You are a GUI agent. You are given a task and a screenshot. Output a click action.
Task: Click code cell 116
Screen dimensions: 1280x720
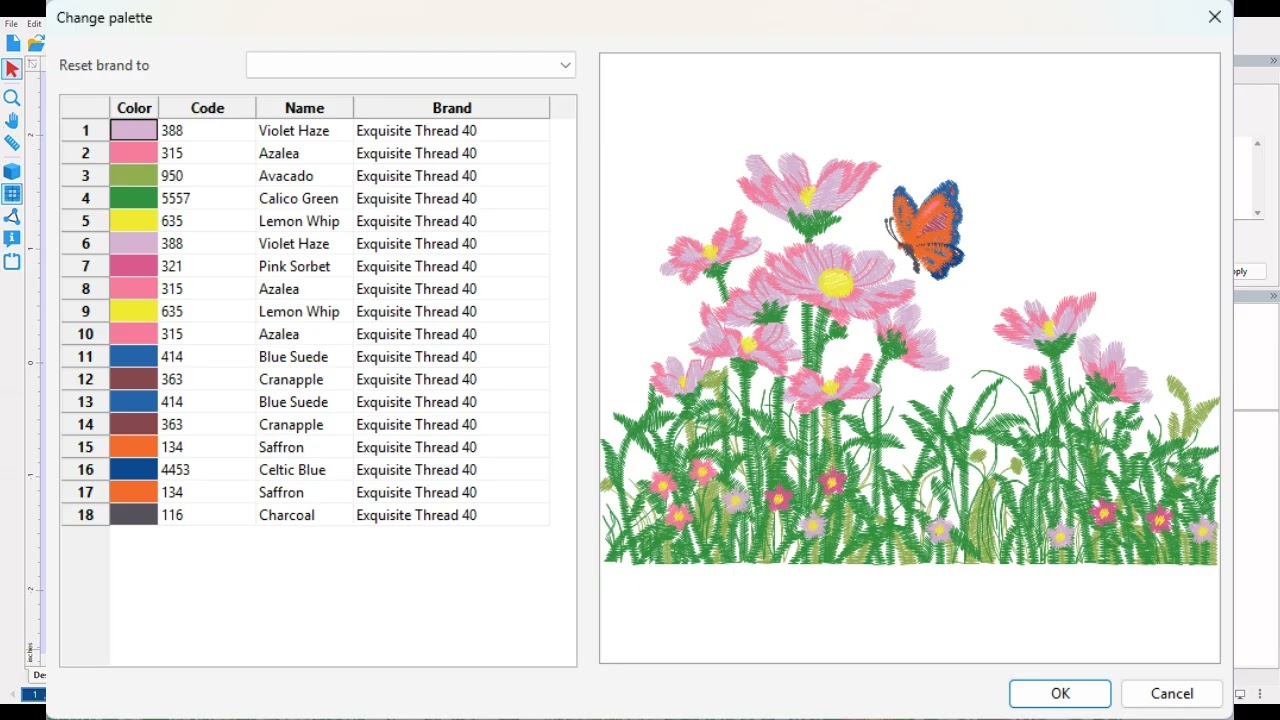pyautogui.click(x=207, y=515)
